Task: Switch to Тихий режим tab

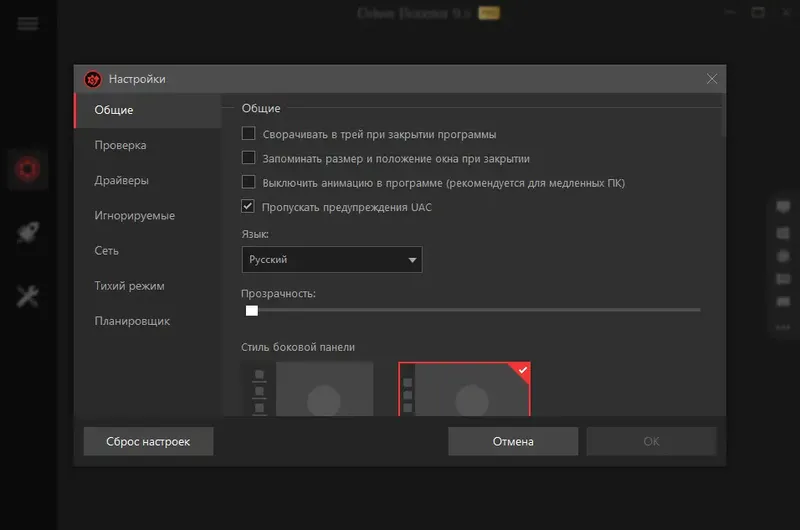Action: (x=147, y=286)
